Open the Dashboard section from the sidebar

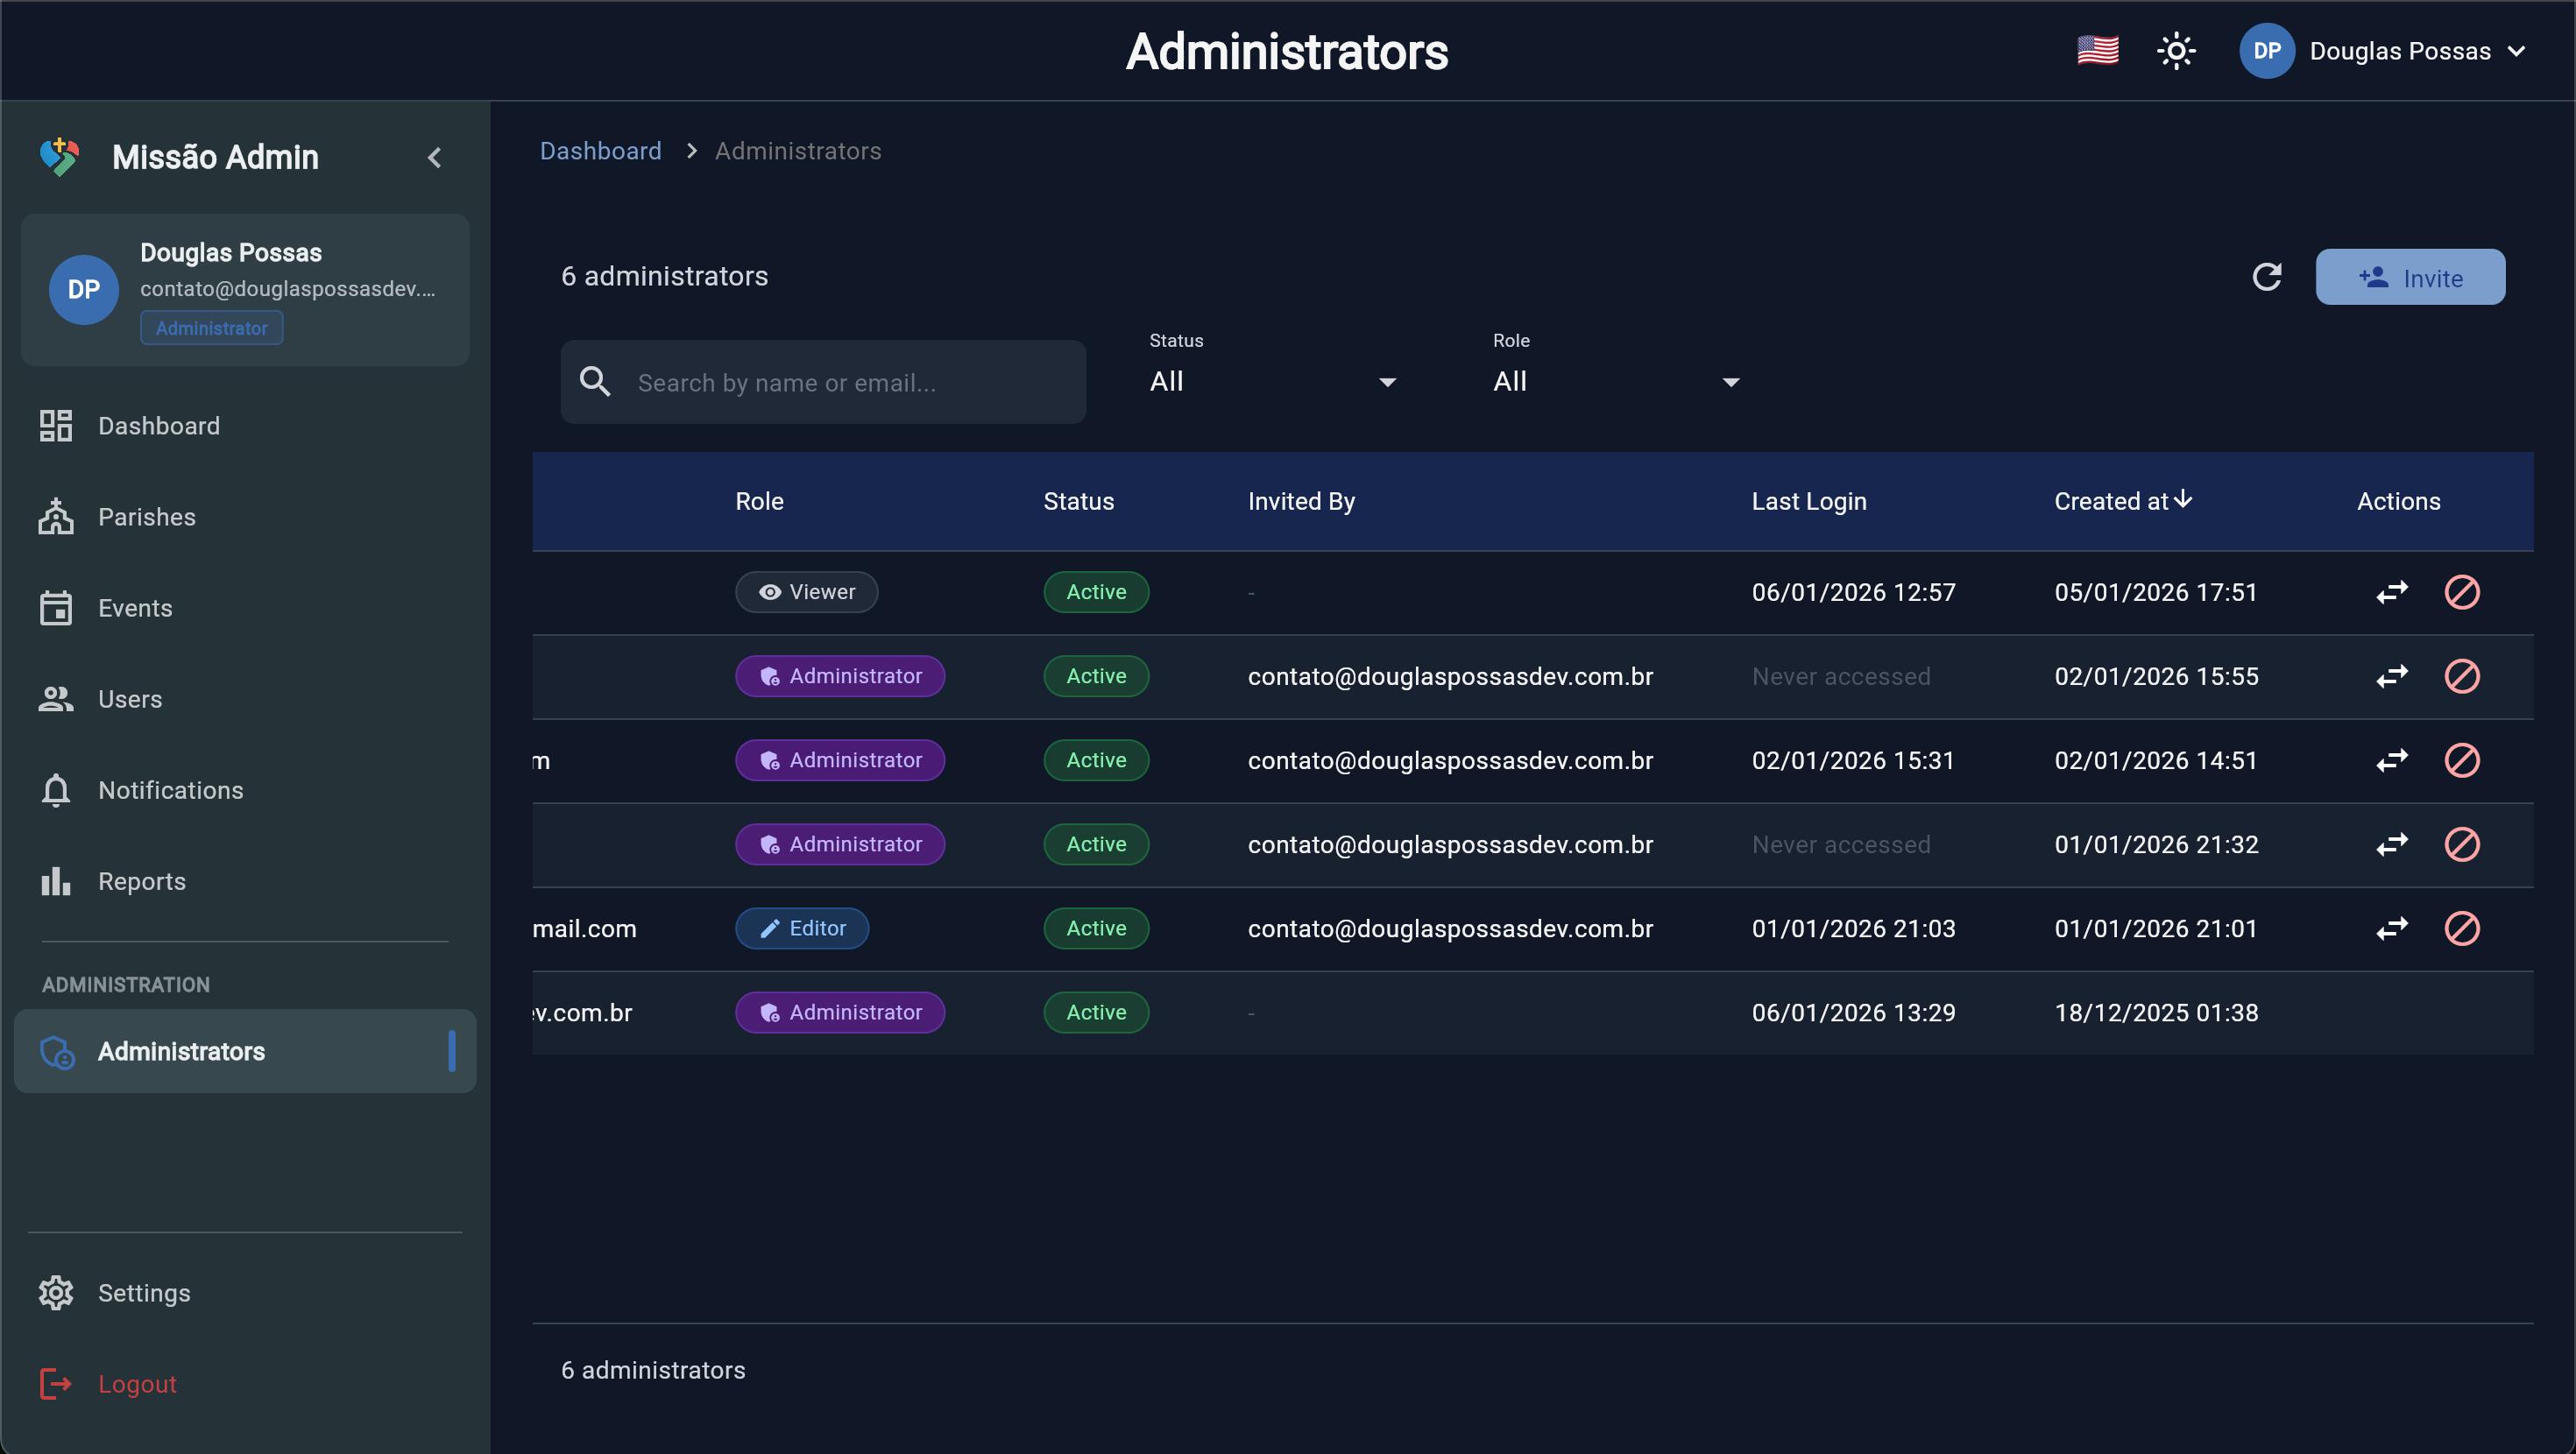[158, 425]
